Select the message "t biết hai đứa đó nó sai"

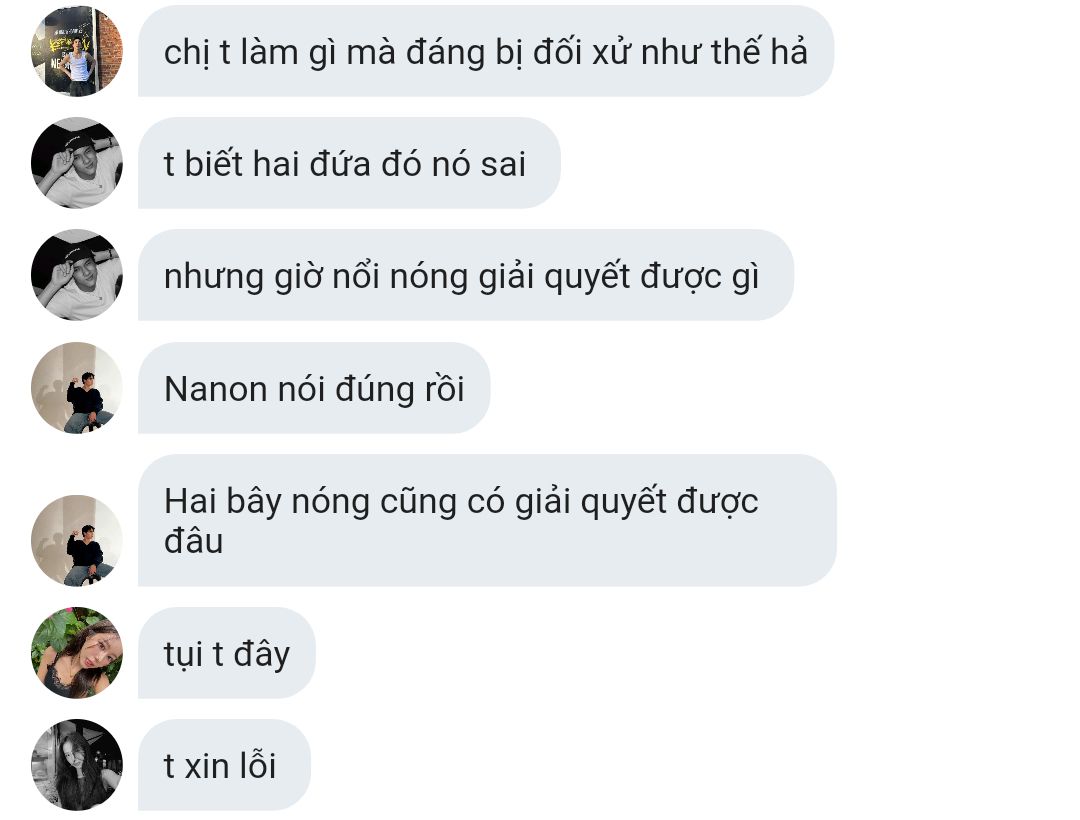click(349, 163)
